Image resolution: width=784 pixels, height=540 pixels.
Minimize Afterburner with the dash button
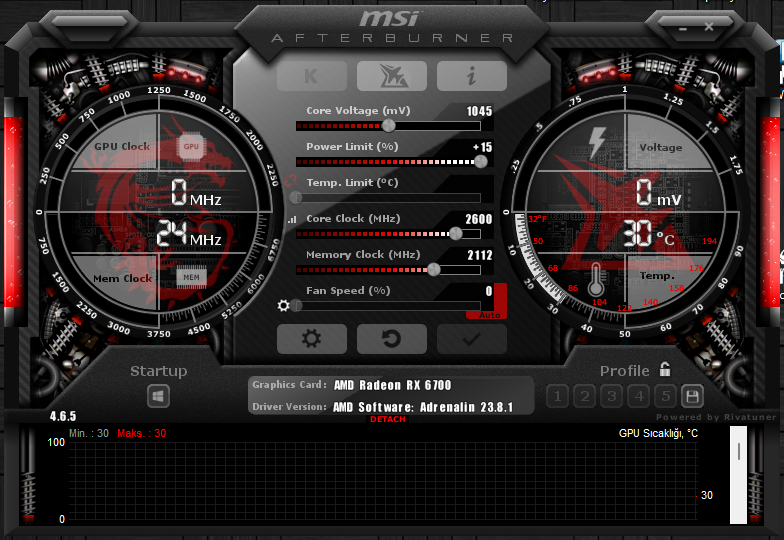683,29
